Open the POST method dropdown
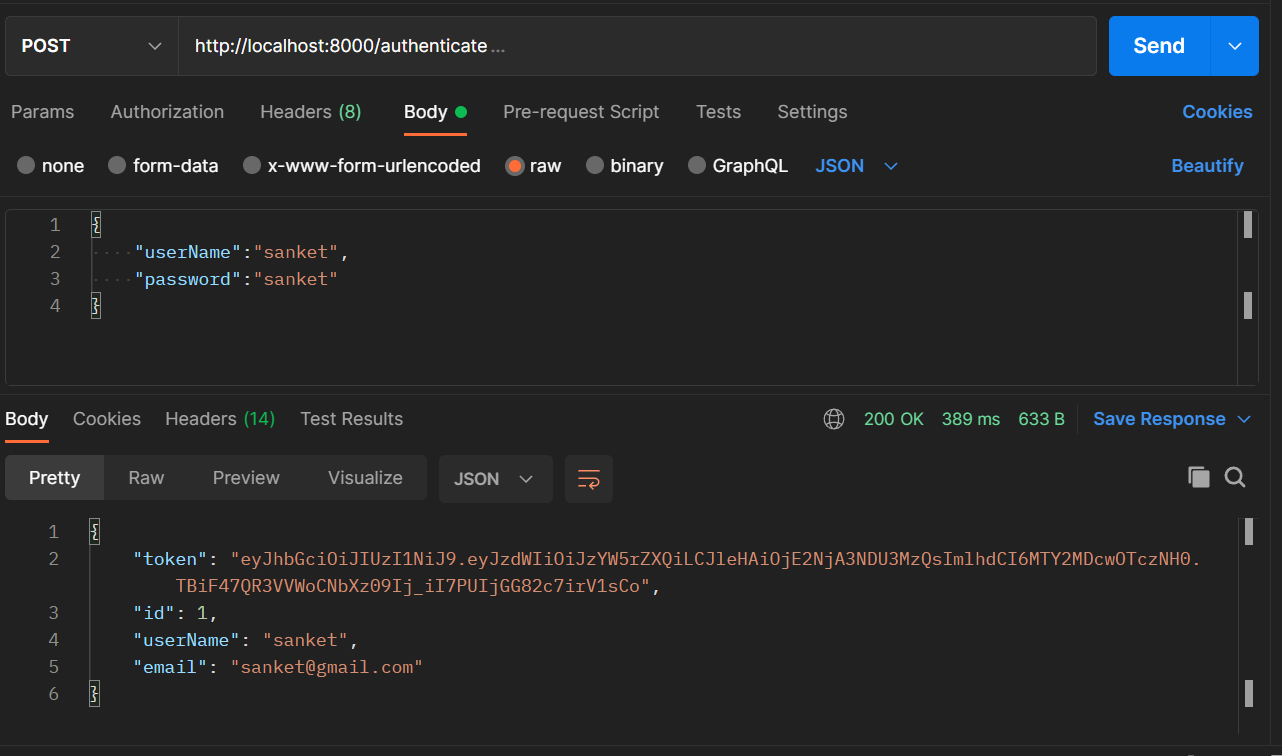The height and width of the screenshot is (756, 1282). click(x=92, y=46)
